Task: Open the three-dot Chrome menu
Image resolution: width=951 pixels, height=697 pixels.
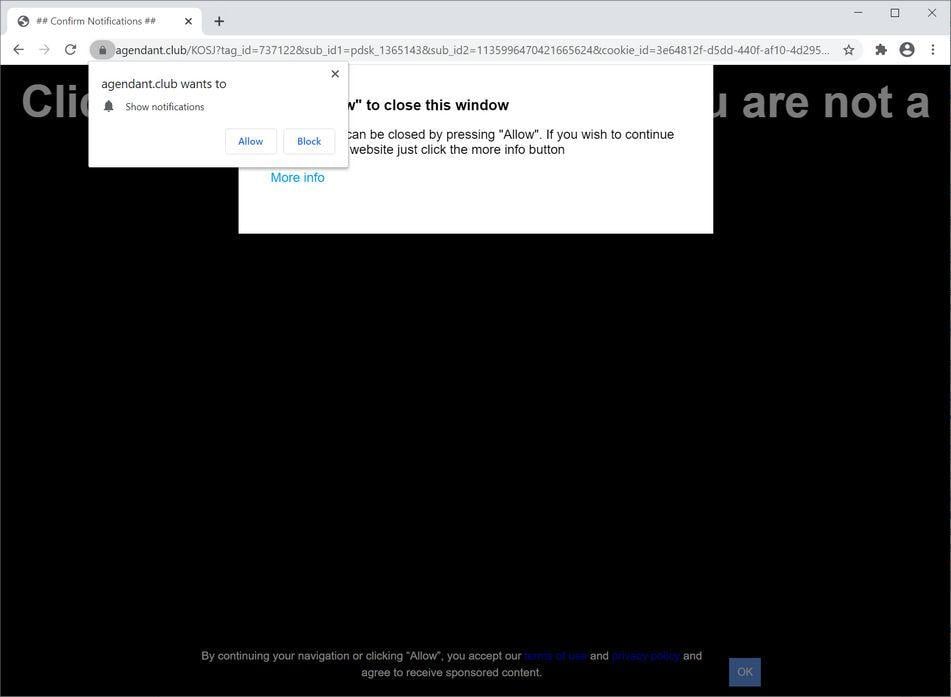Action: coord(932,48)
